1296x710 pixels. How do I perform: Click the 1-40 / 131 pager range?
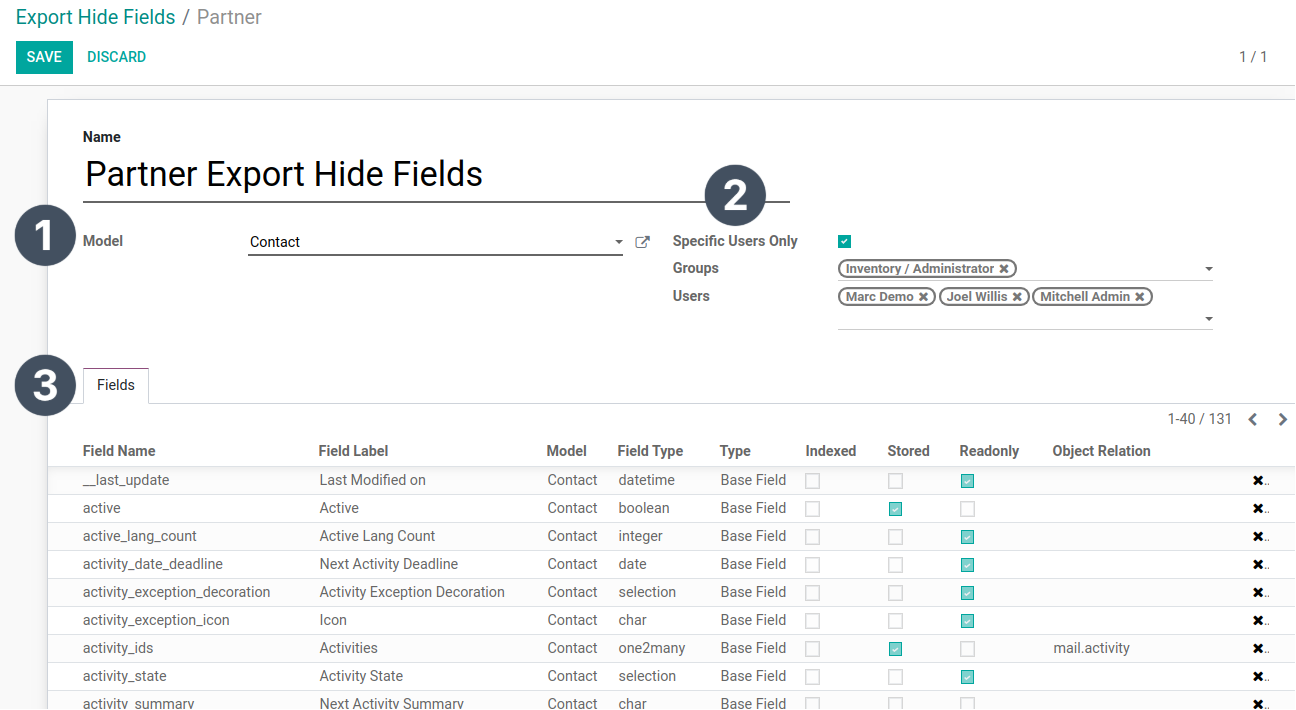point(1200,419)
